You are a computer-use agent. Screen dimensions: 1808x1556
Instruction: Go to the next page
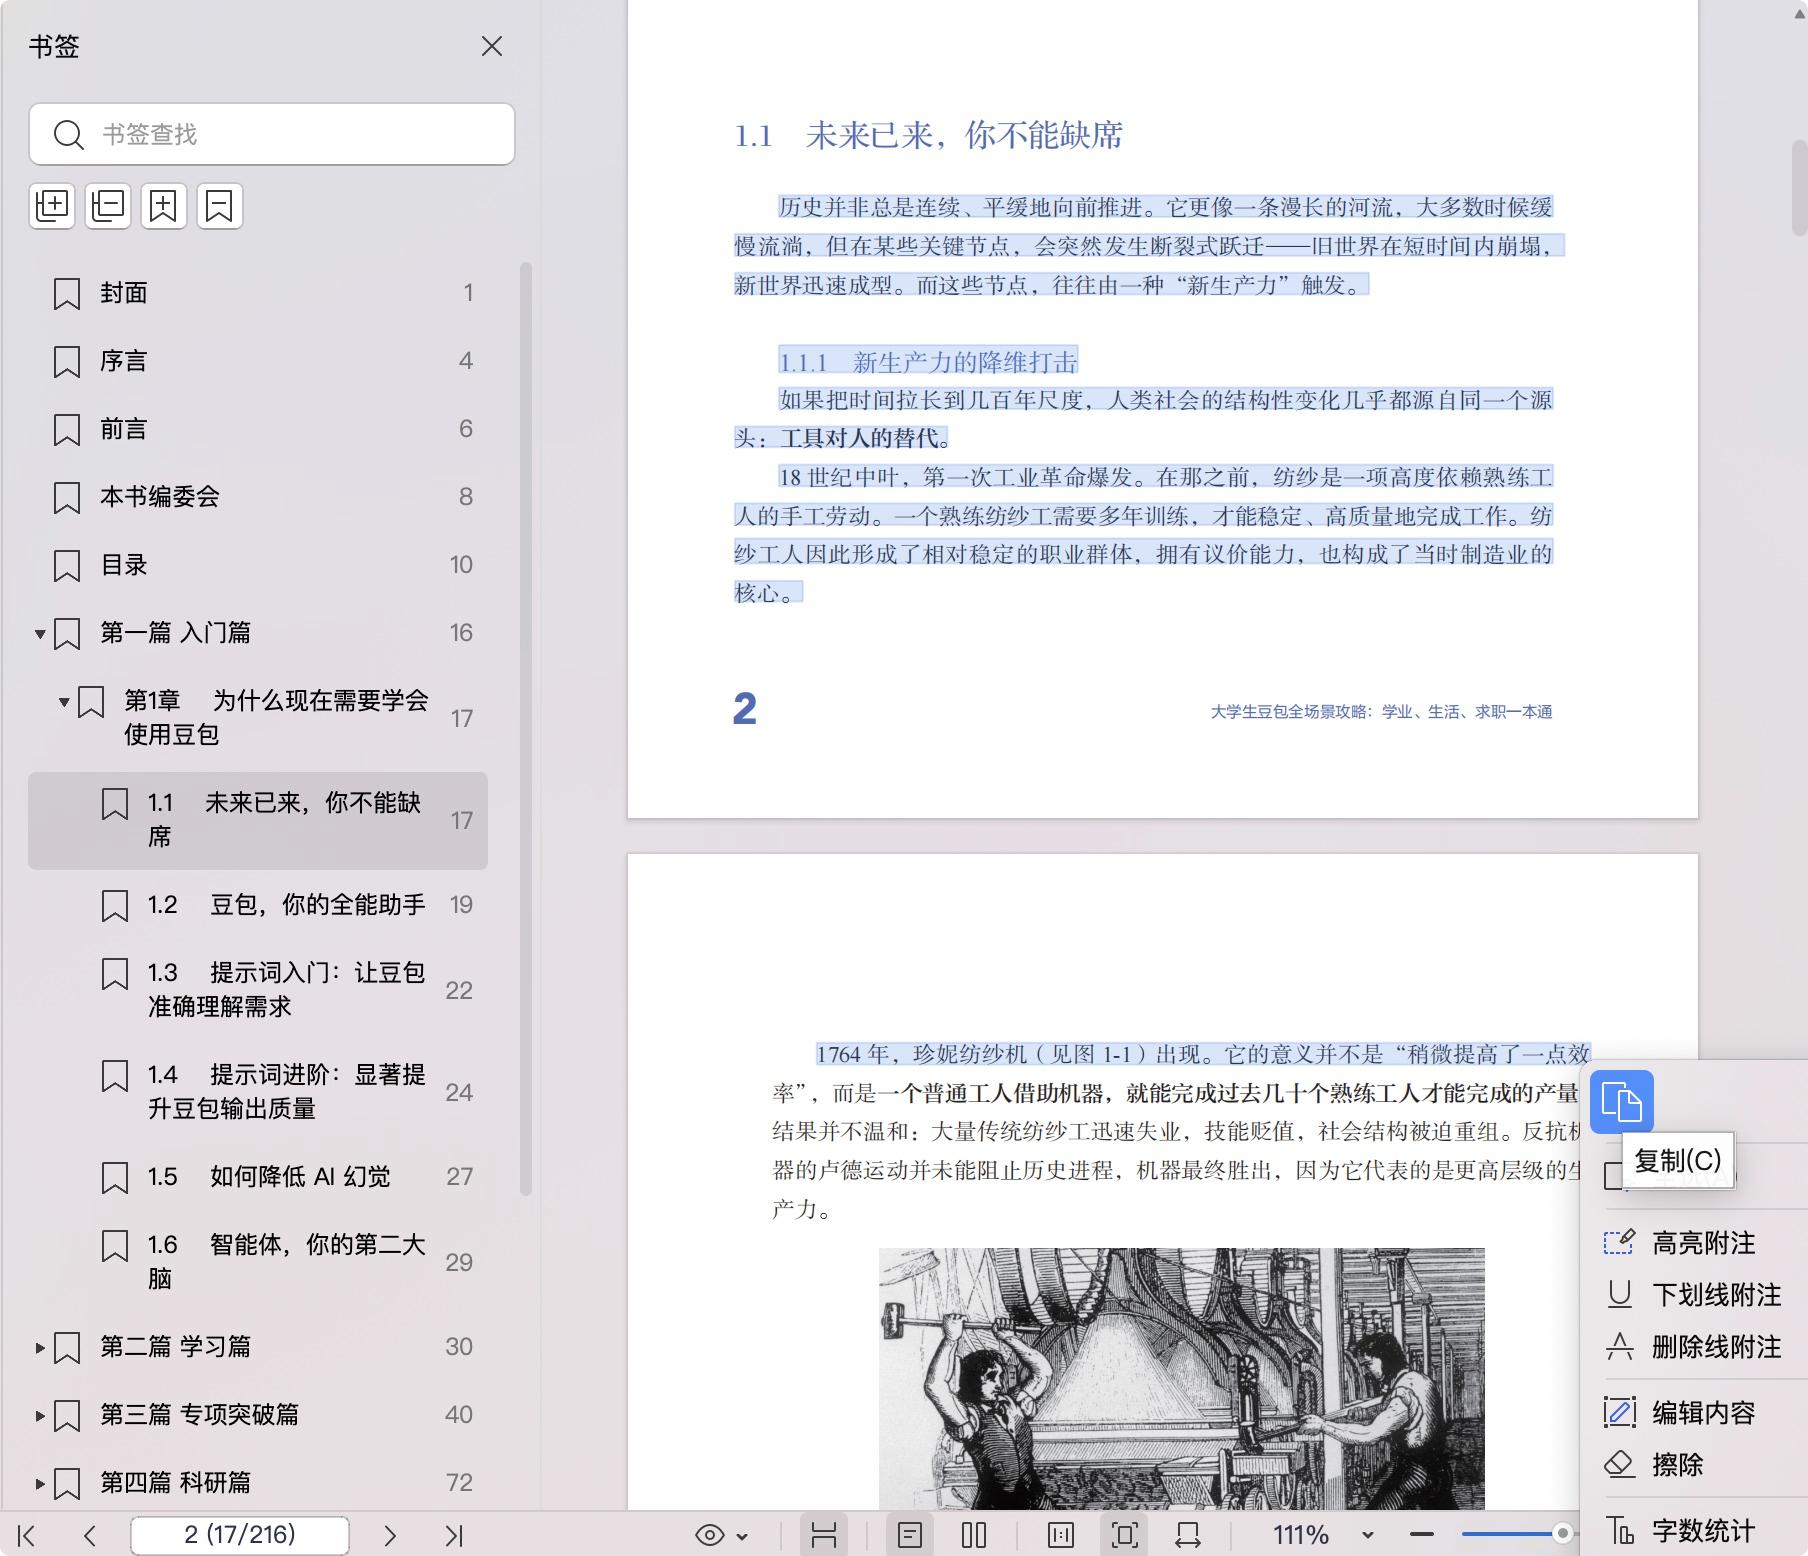(390, 1535)
